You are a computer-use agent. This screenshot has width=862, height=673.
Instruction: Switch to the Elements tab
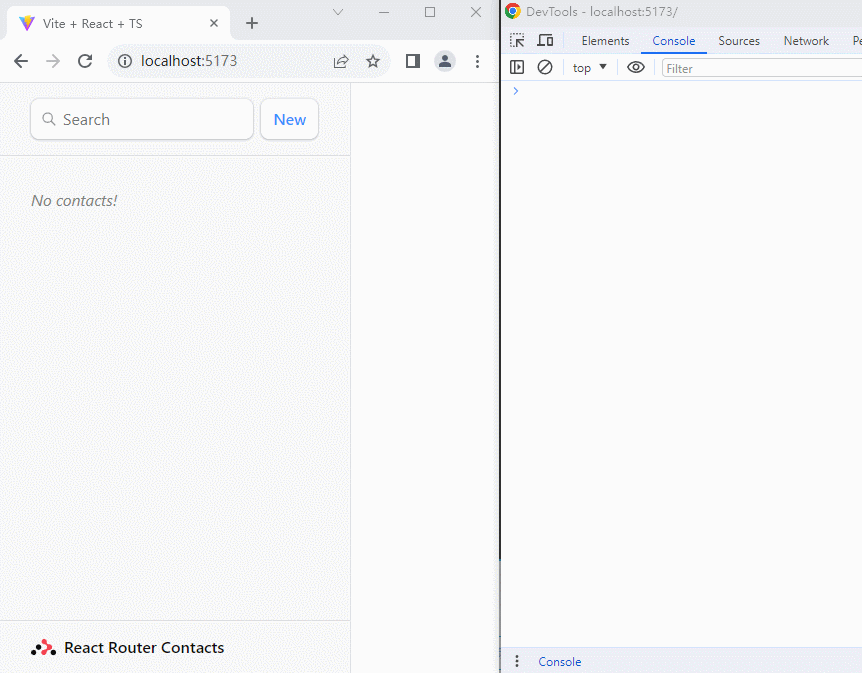605,41
